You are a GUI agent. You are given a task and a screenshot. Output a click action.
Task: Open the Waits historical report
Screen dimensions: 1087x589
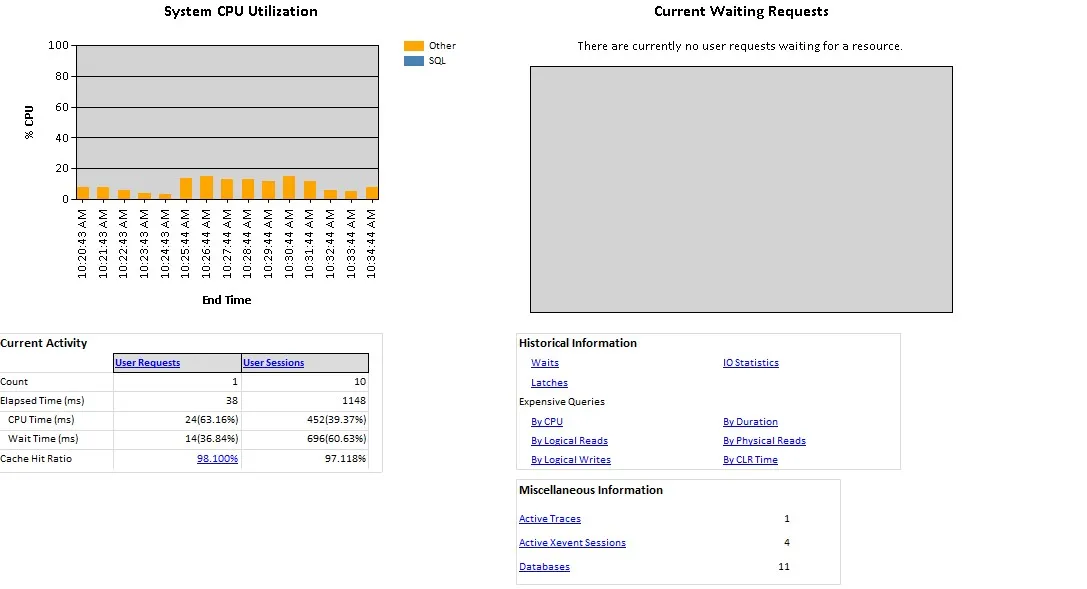pyautogui.click(x=545, y=362)
